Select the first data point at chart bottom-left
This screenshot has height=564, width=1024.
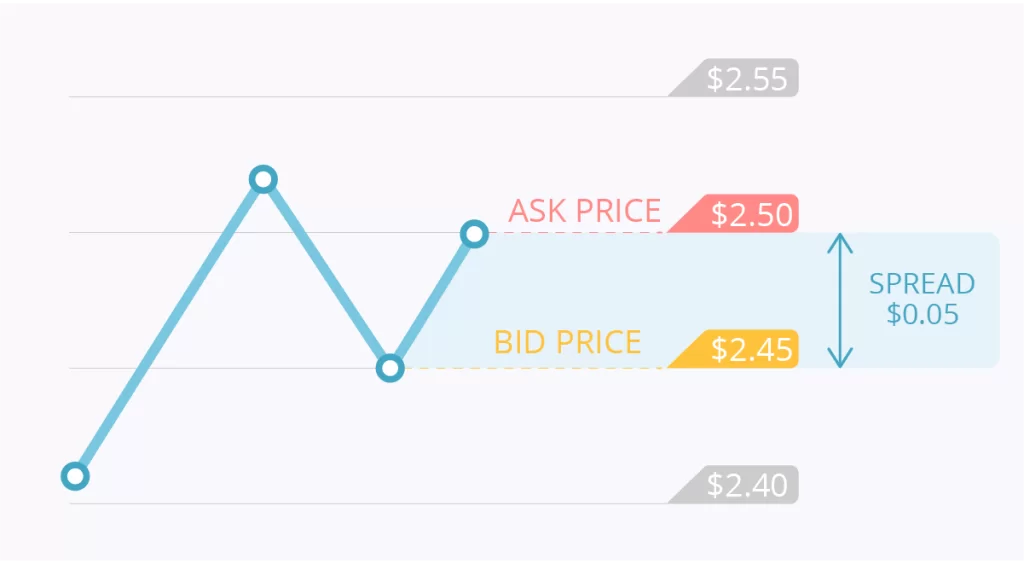click(75, 476)
